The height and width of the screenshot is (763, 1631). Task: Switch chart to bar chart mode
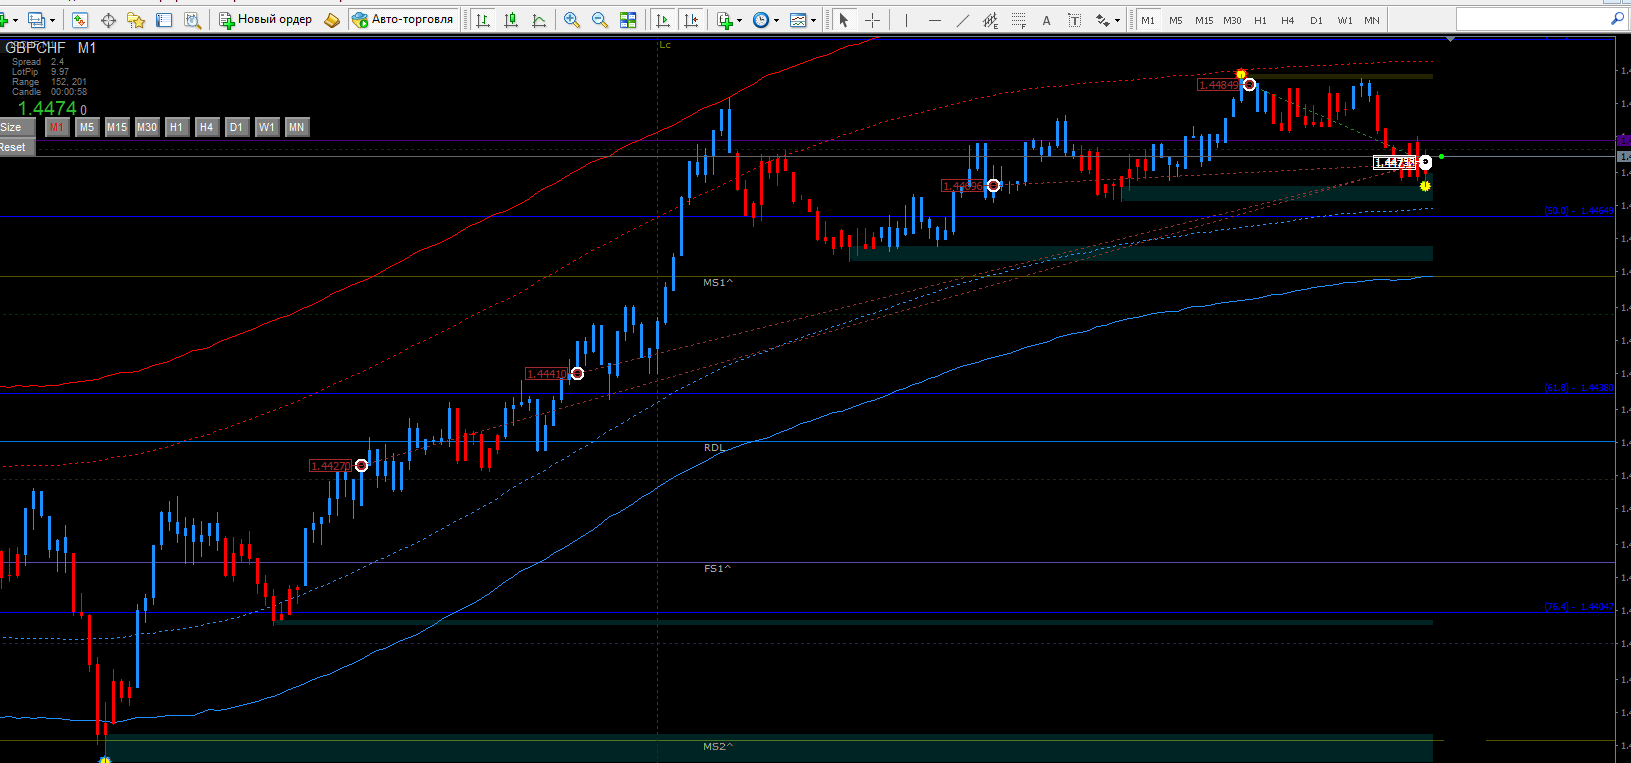483,20
